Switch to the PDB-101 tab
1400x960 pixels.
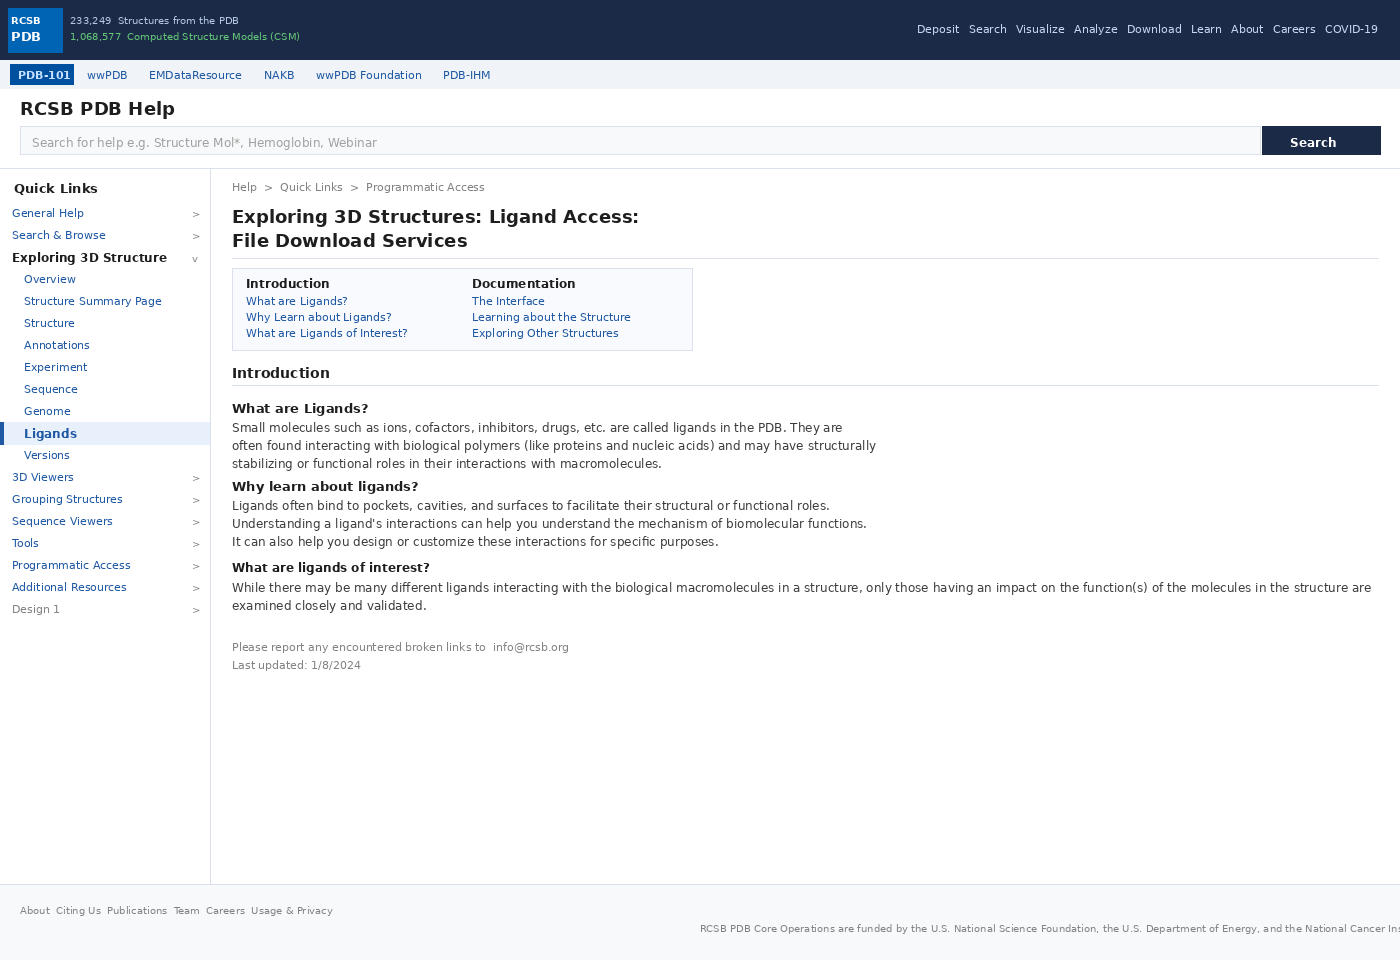[41, 74]
